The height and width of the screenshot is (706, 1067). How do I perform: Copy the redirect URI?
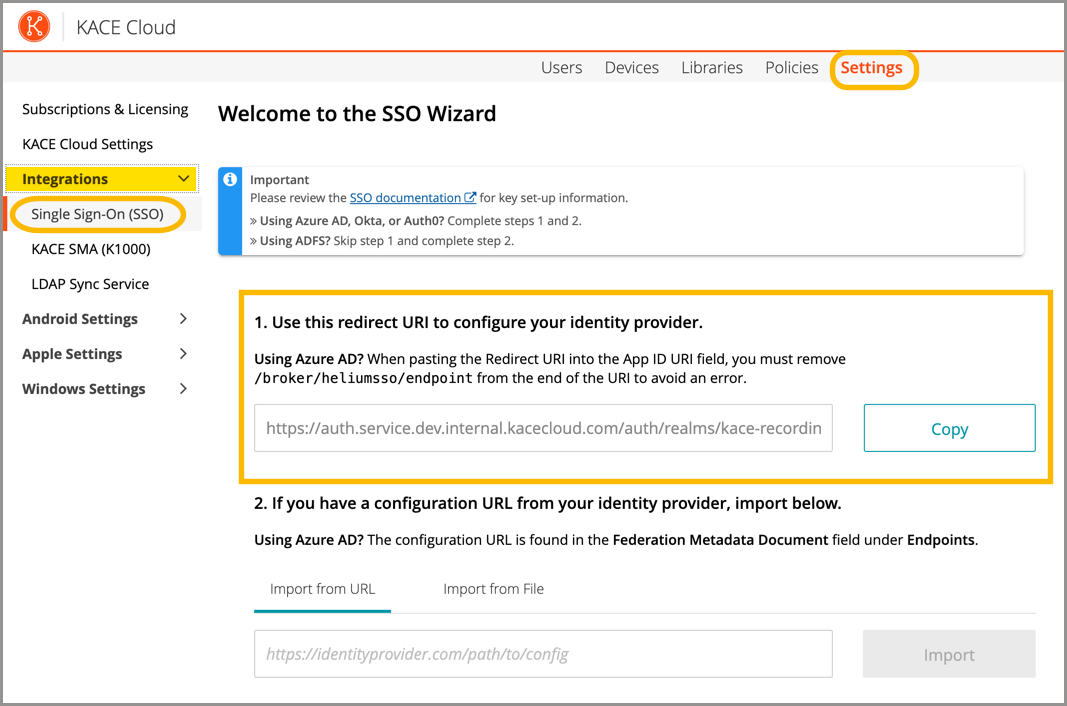(948, 429)
